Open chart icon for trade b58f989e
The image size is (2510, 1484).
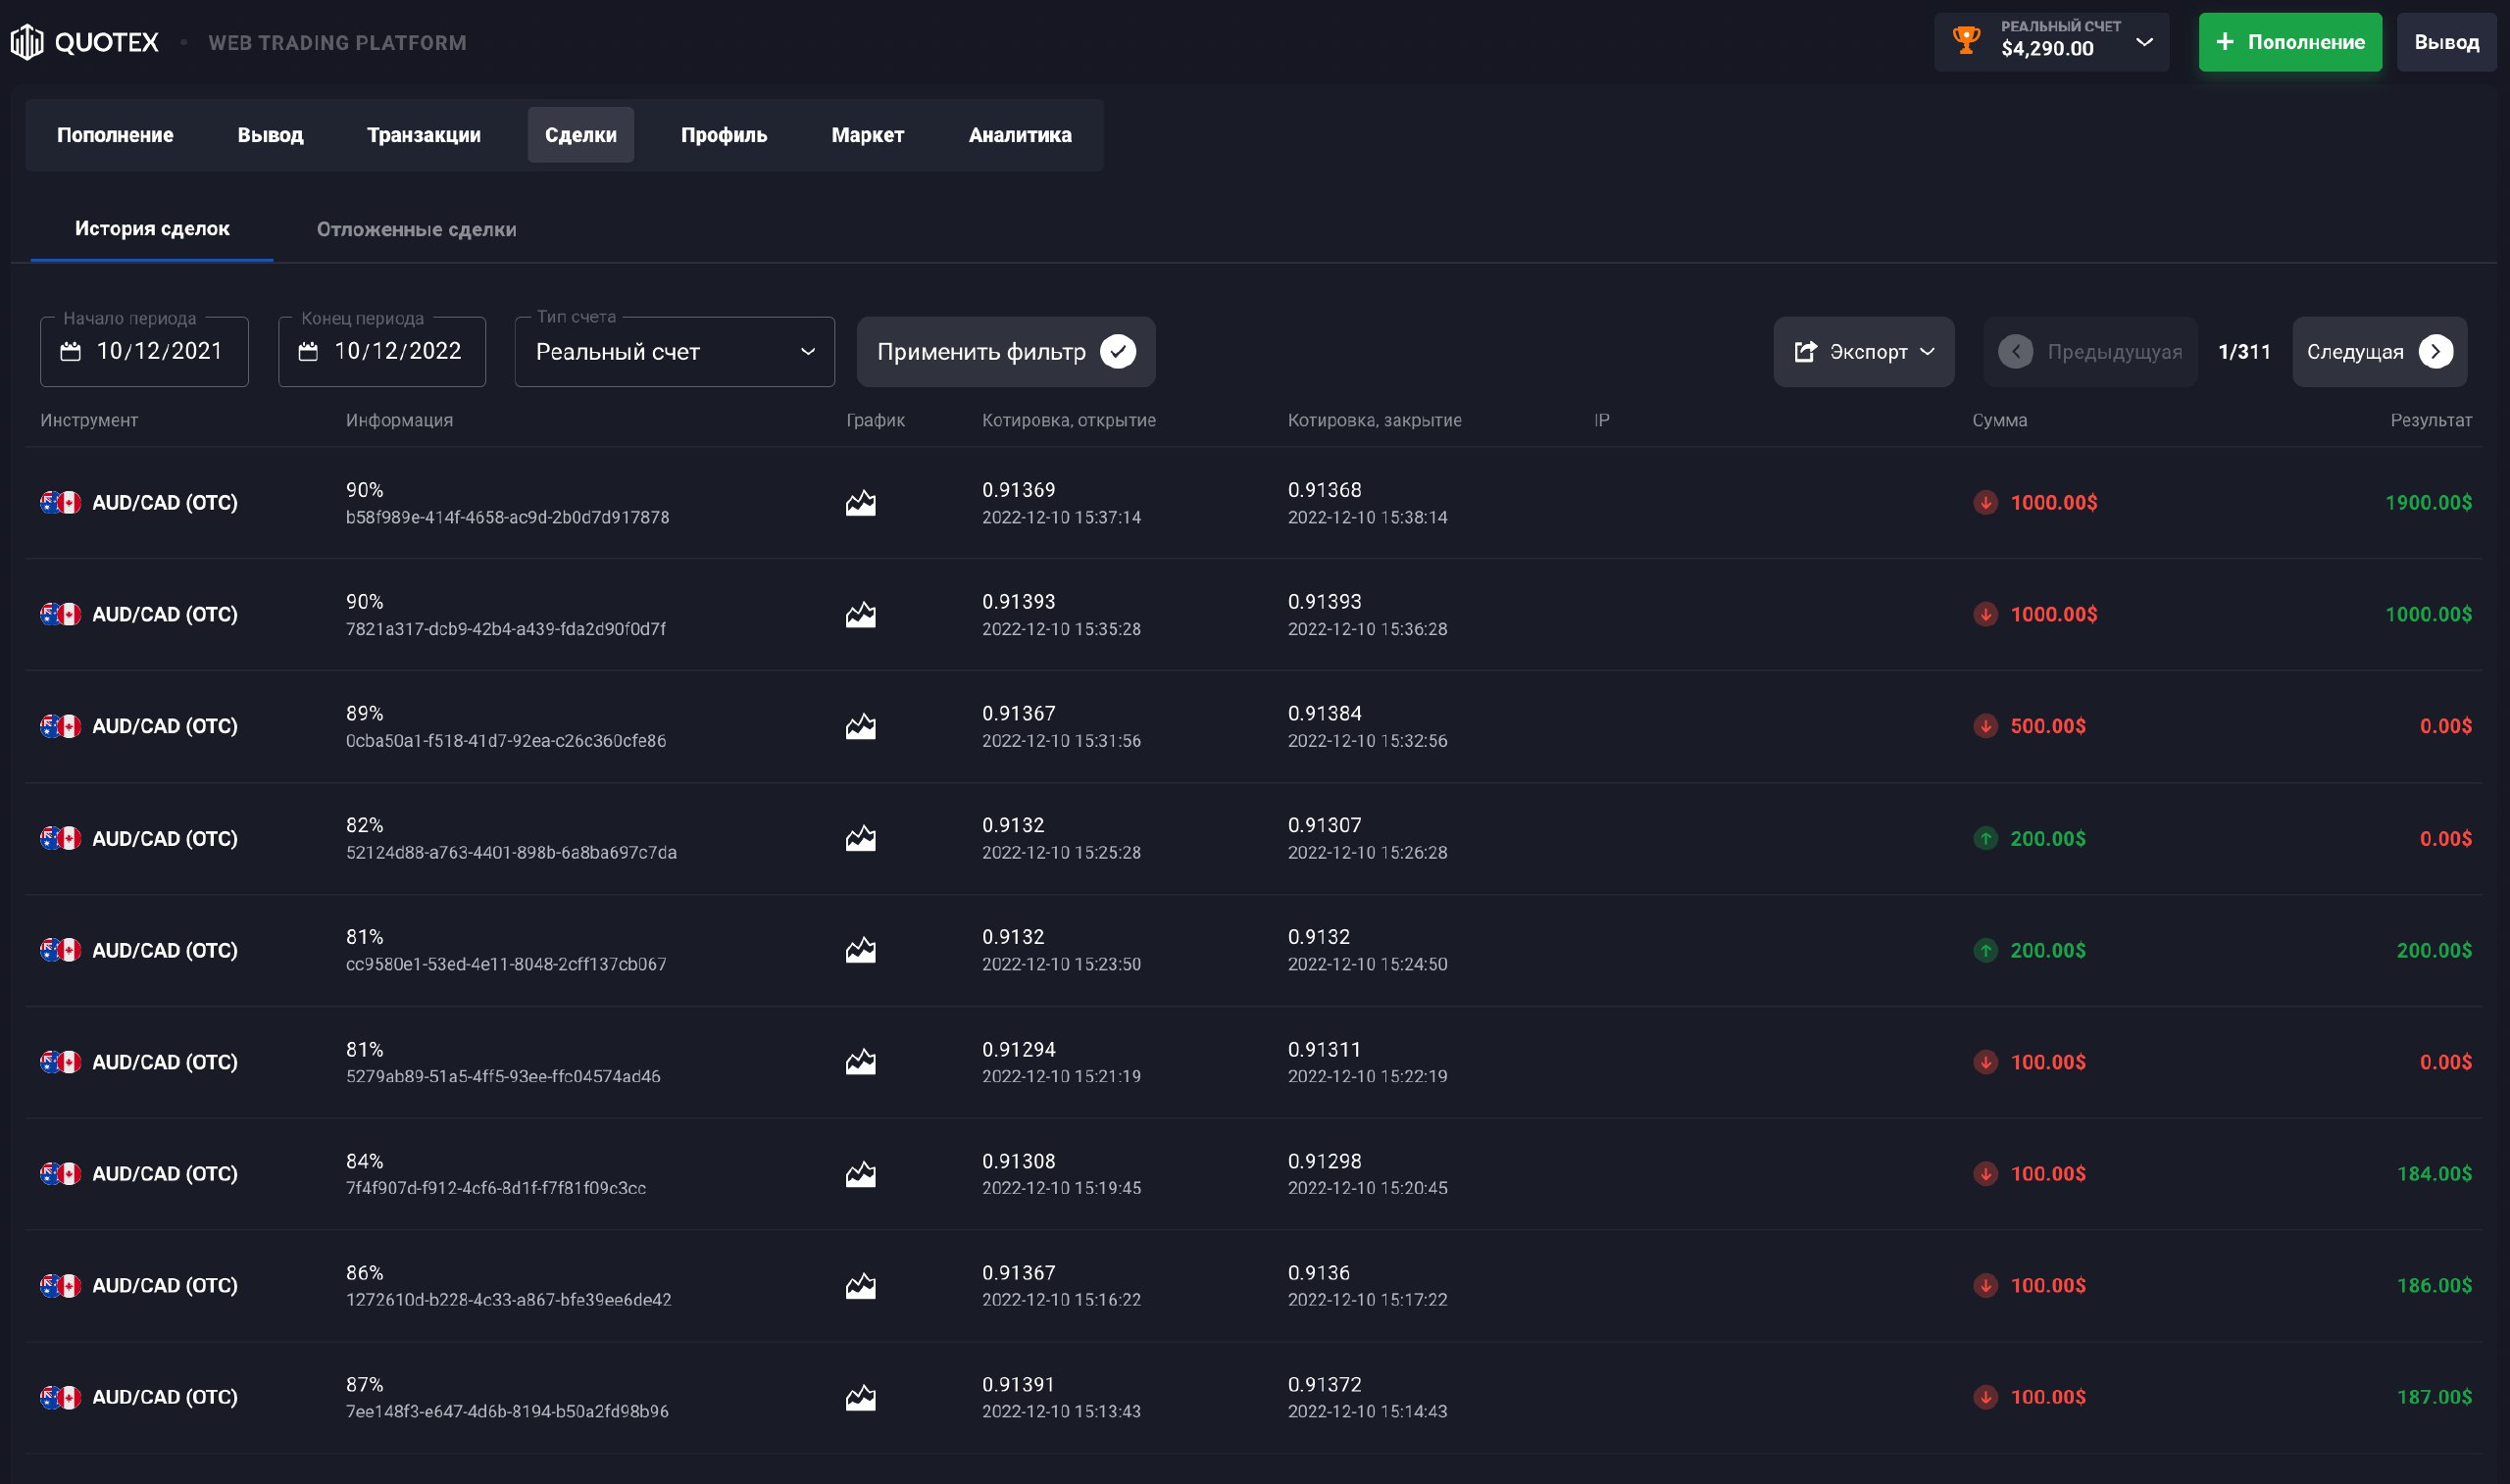pyautogui.click(x=861, y=503)
